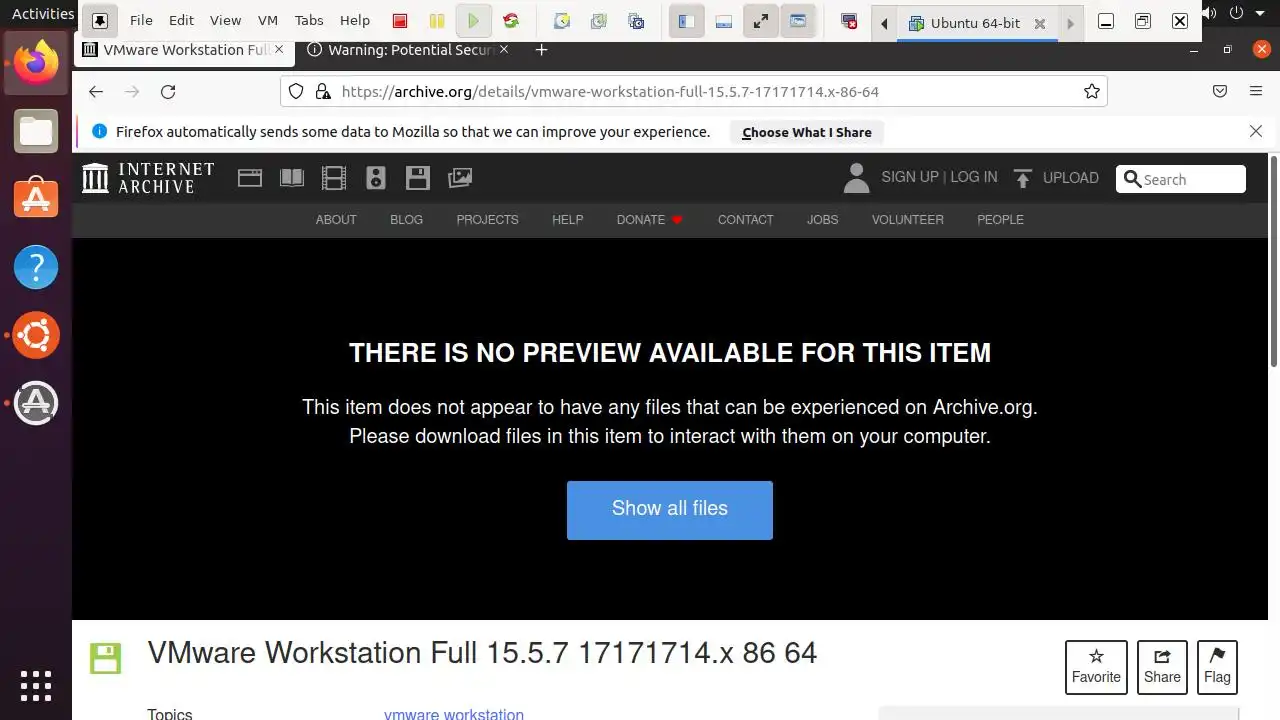Click the Firefox icon in the dock
The height and width of the screenshot is (720, 1280).
36,63
